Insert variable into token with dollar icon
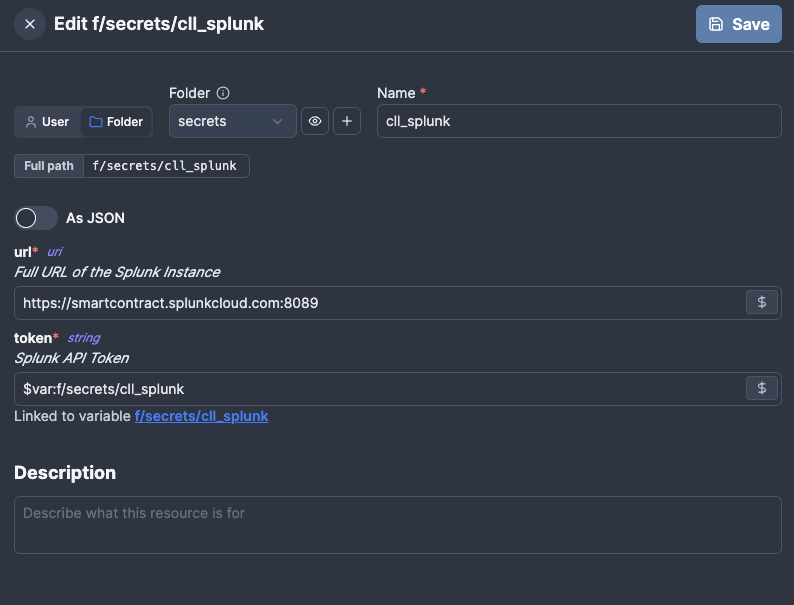 (762, 388)
